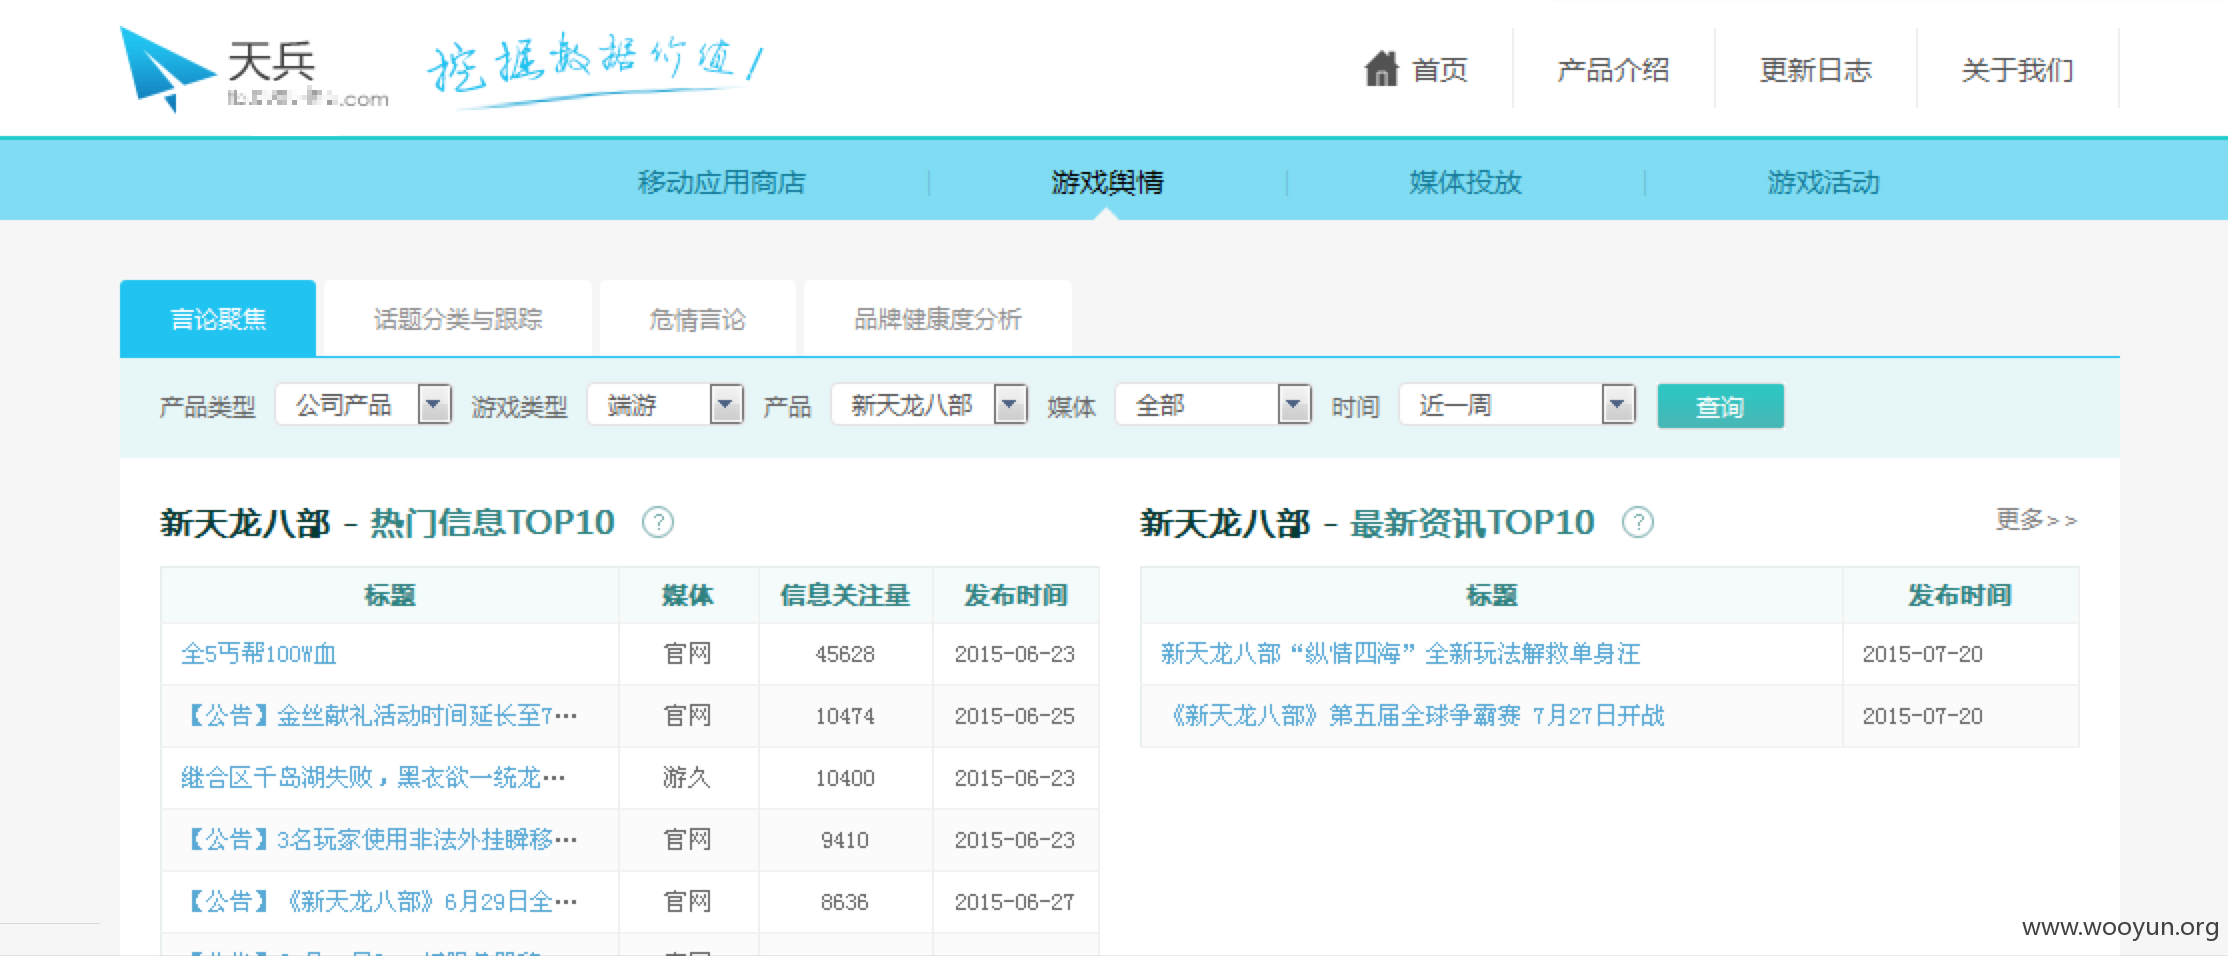2228x956 pixels.
Task: Click help icon next to 最新资讯TOP10
Action: [x=1637, y=522]
